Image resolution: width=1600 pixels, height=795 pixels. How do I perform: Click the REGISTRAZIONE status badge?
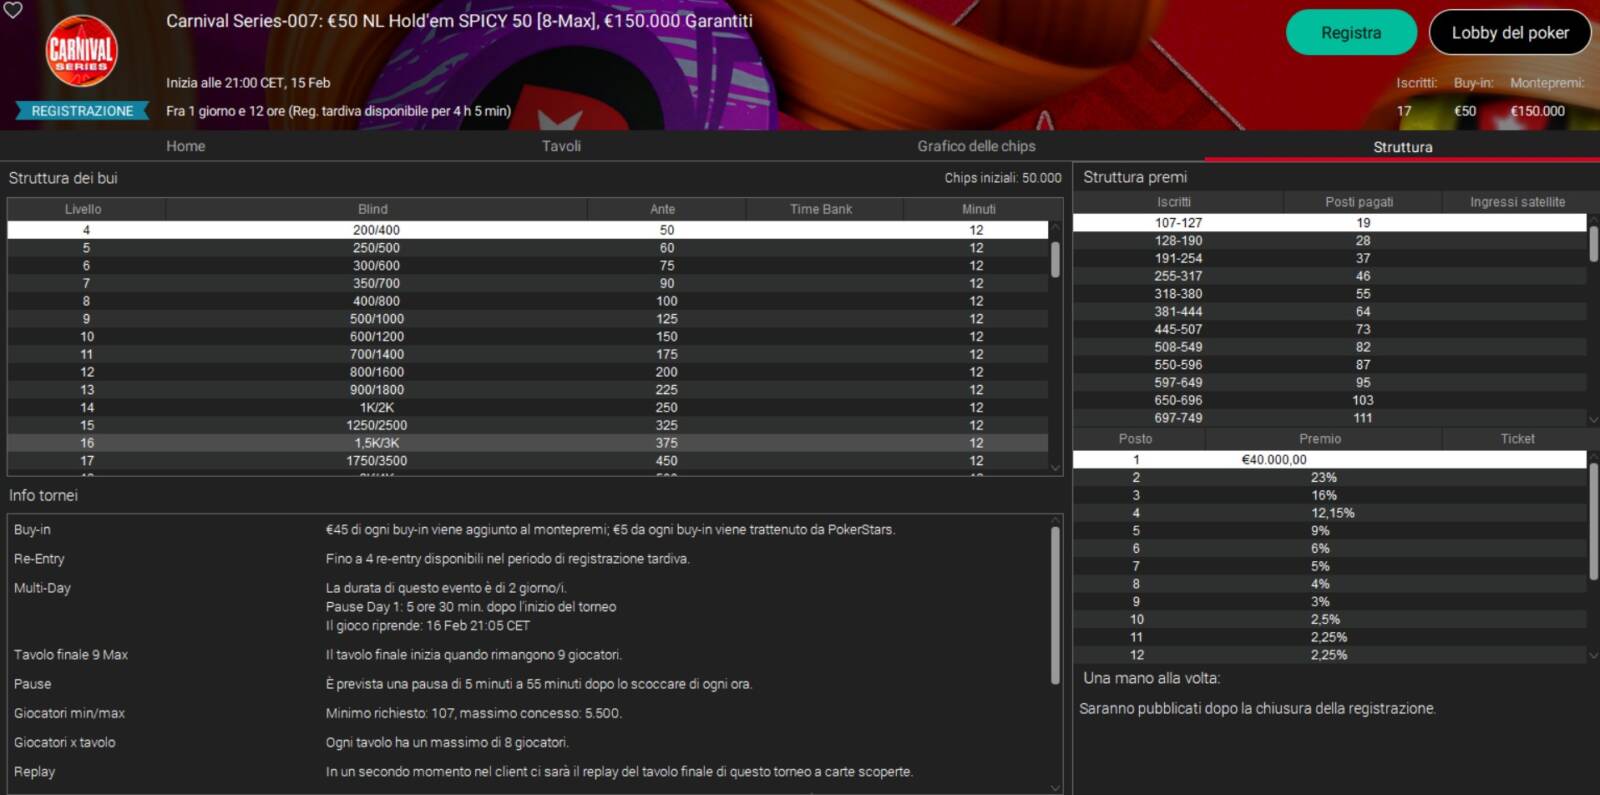tap(82, 111)
